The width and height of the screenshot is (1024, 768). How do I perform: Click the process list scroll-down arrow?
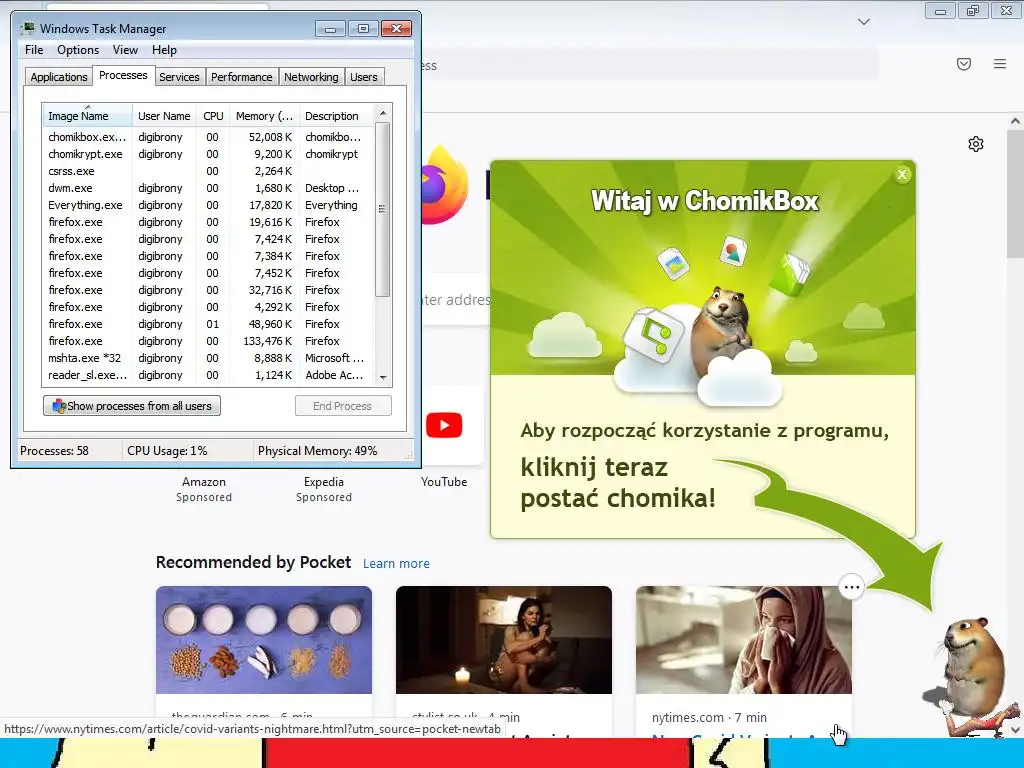coord(383,377)
